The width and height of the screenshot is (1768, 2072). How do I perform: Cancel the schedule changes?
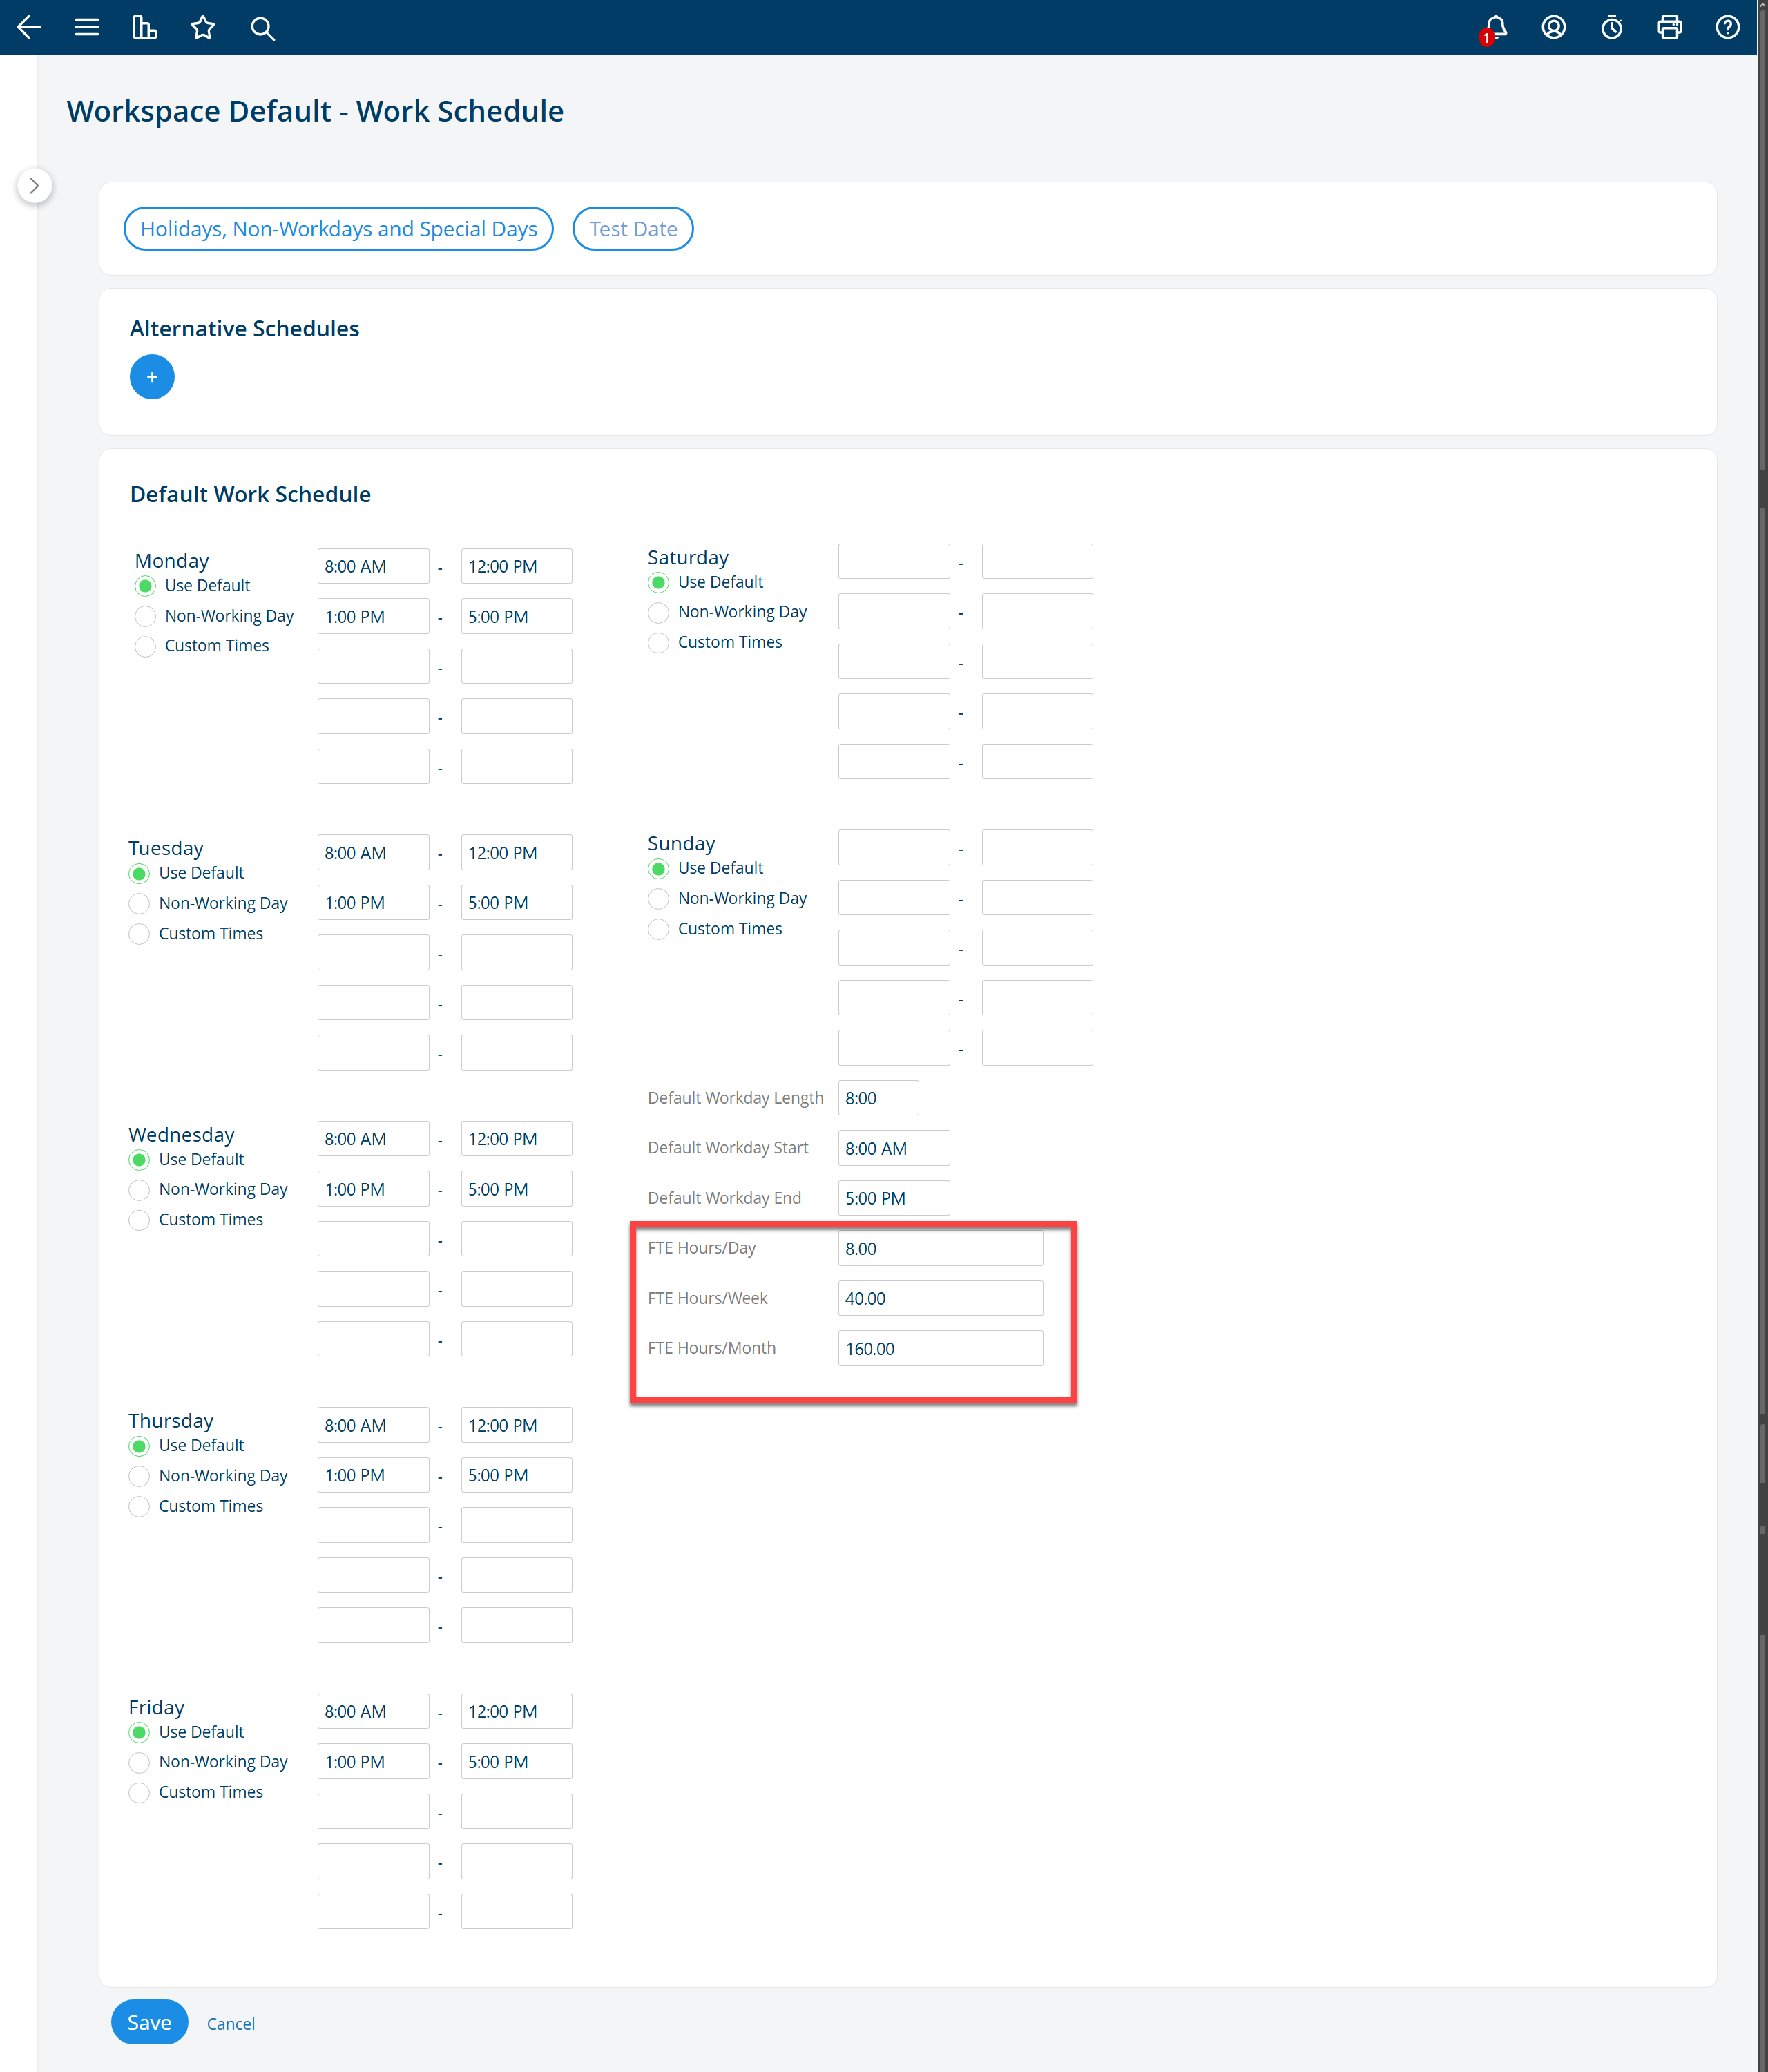point(231,2024)
